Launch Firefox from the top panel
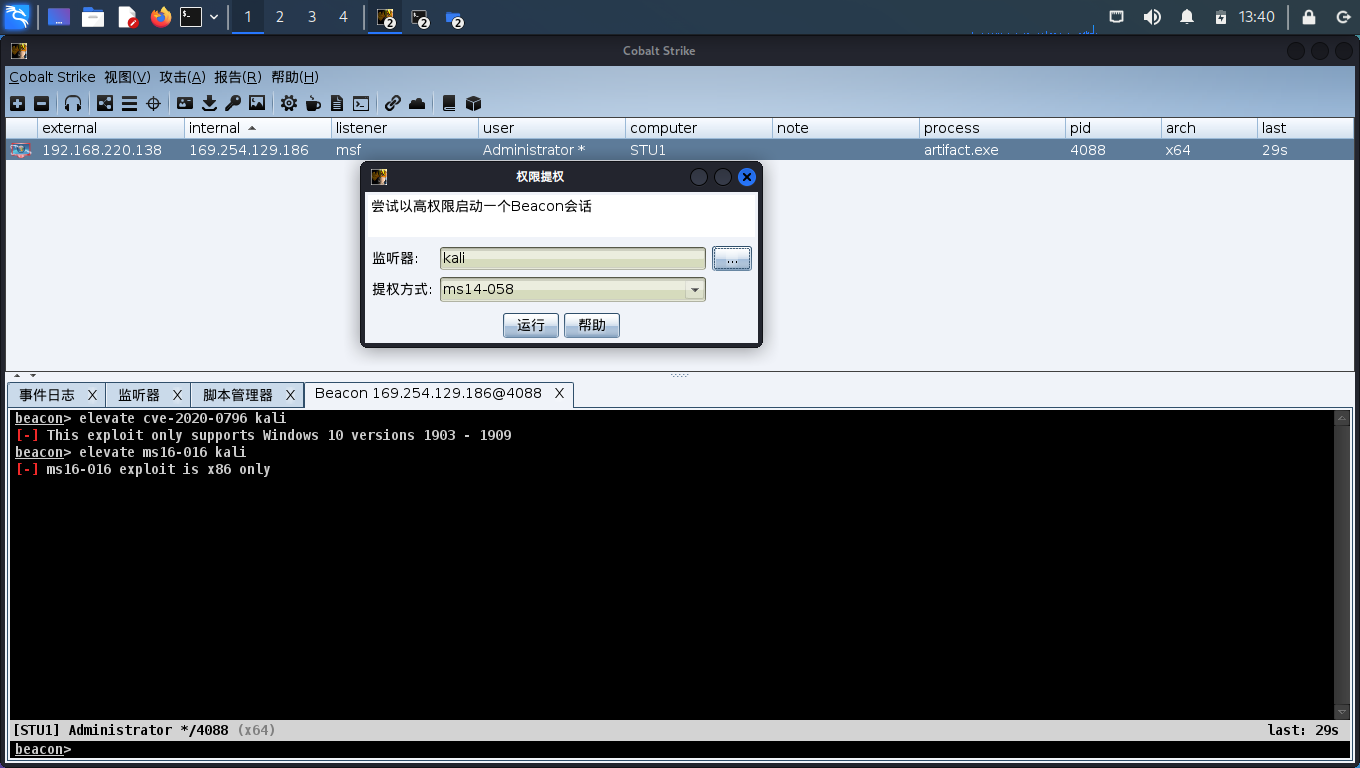 pos(161,17)
